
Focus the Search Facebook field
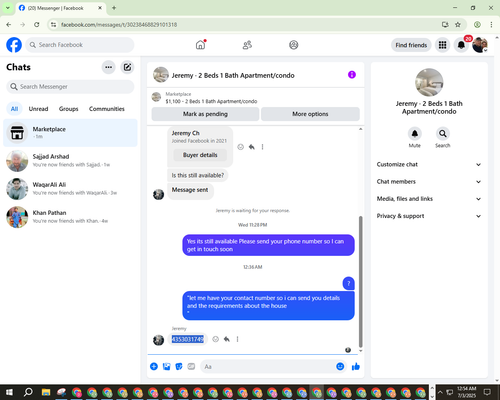pyautogui.click(x=80, y=45)
